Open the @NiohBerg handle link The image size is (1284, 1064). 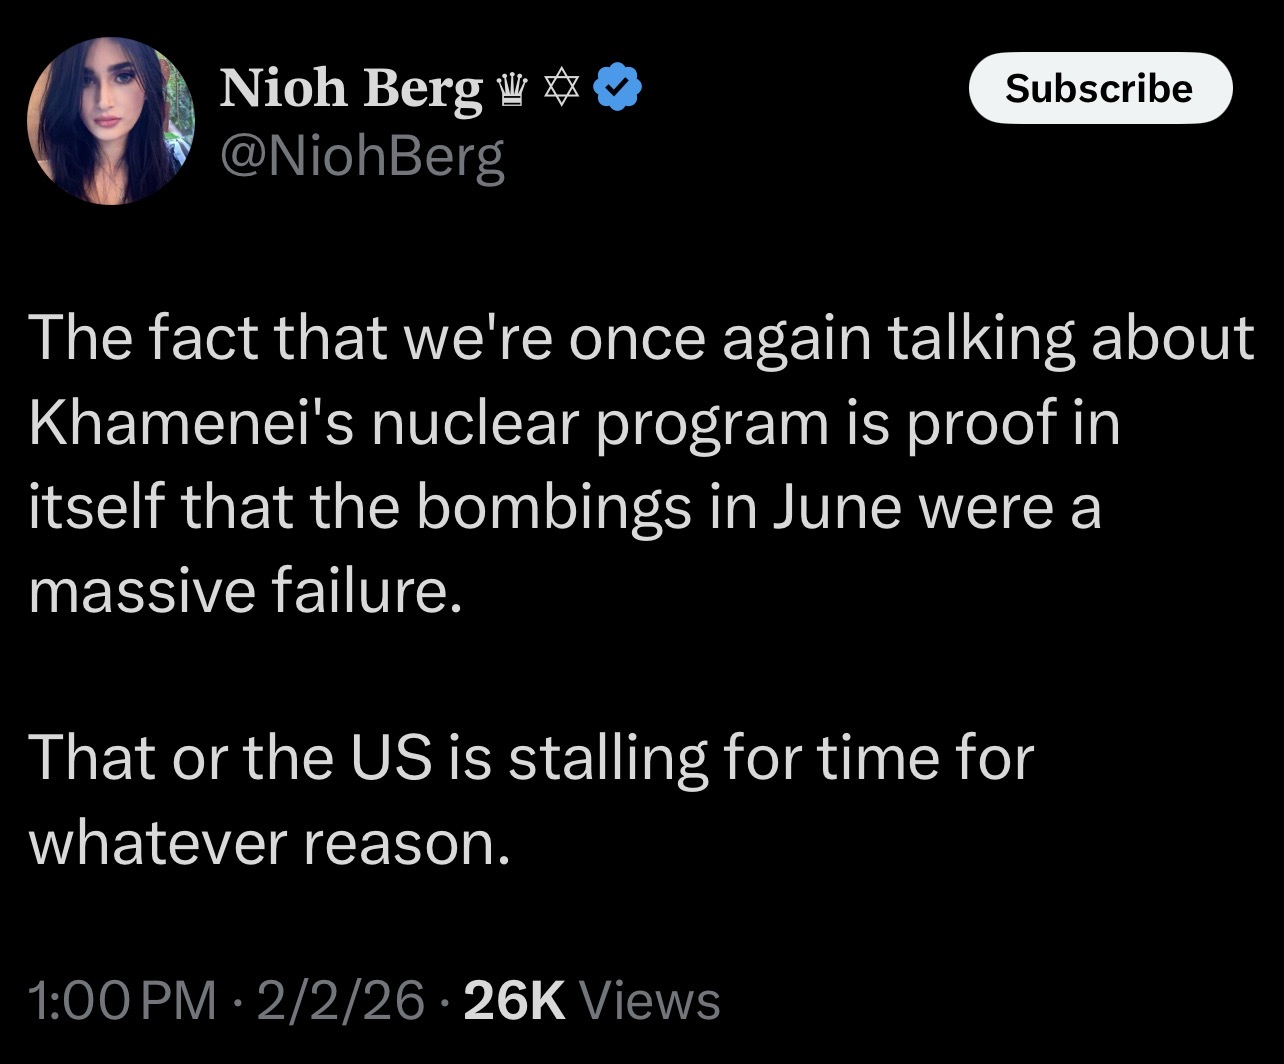[362, 156]
